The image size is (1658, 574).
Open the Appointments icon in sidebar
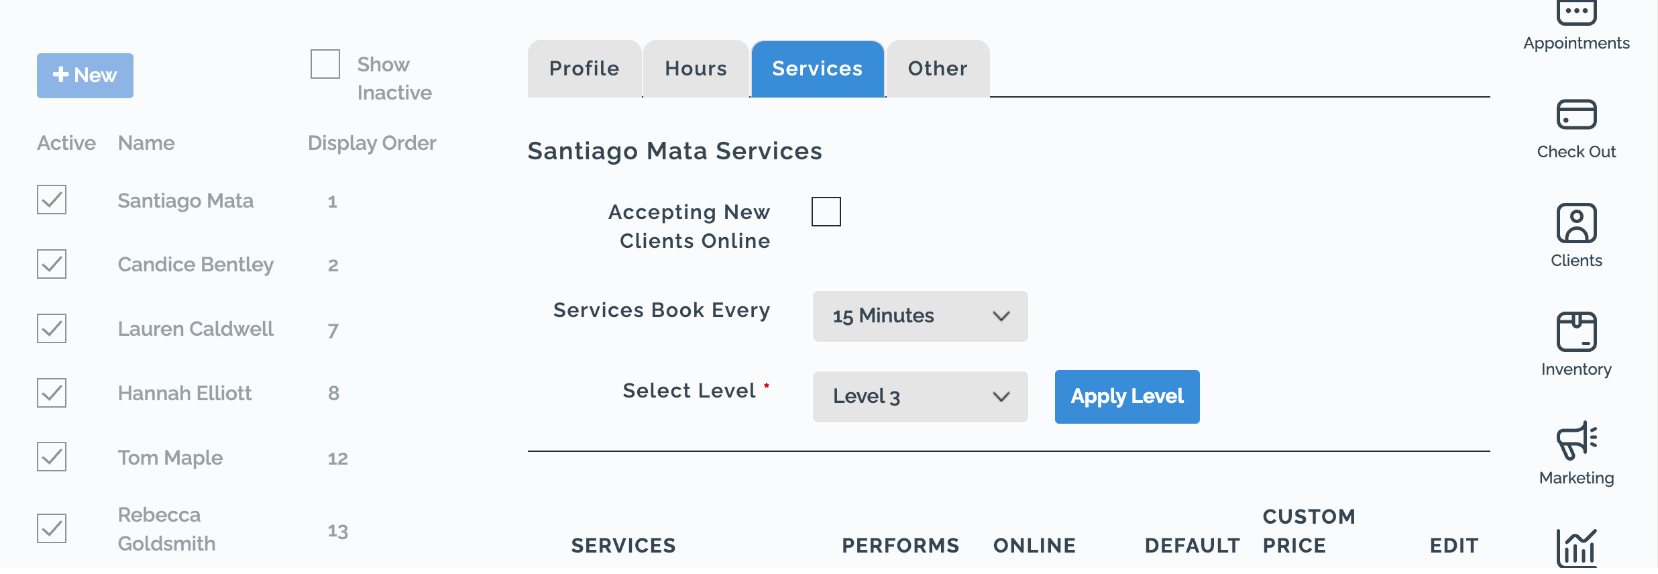click(1576, 12)
